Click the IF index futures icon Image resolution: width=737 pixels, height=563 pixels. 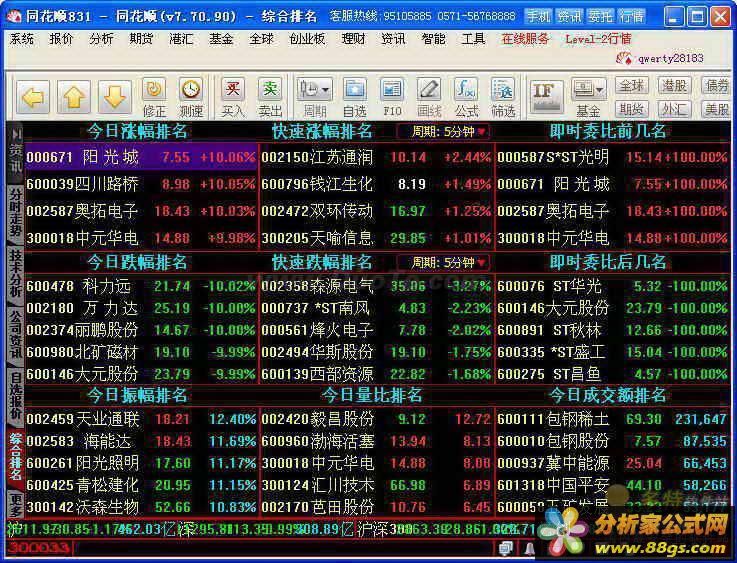tap(546, 97)
